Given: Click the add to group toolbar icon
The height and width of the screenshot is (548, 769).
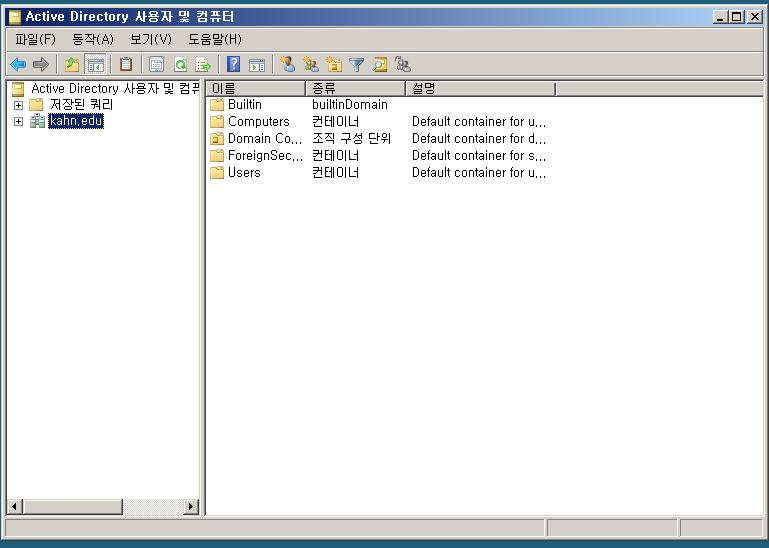Looking at the screenshot, I should [x=403, y=64].
